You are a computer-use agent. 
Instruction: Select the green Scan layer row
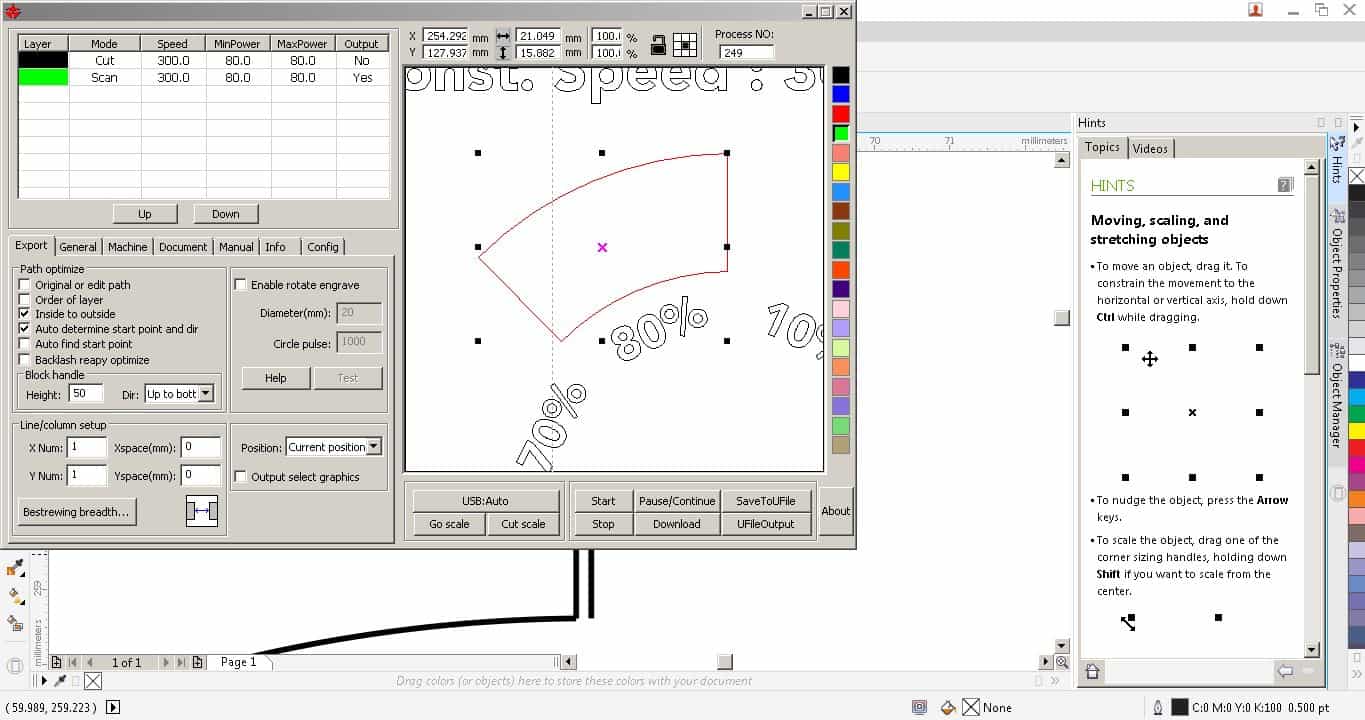(204, 77)
